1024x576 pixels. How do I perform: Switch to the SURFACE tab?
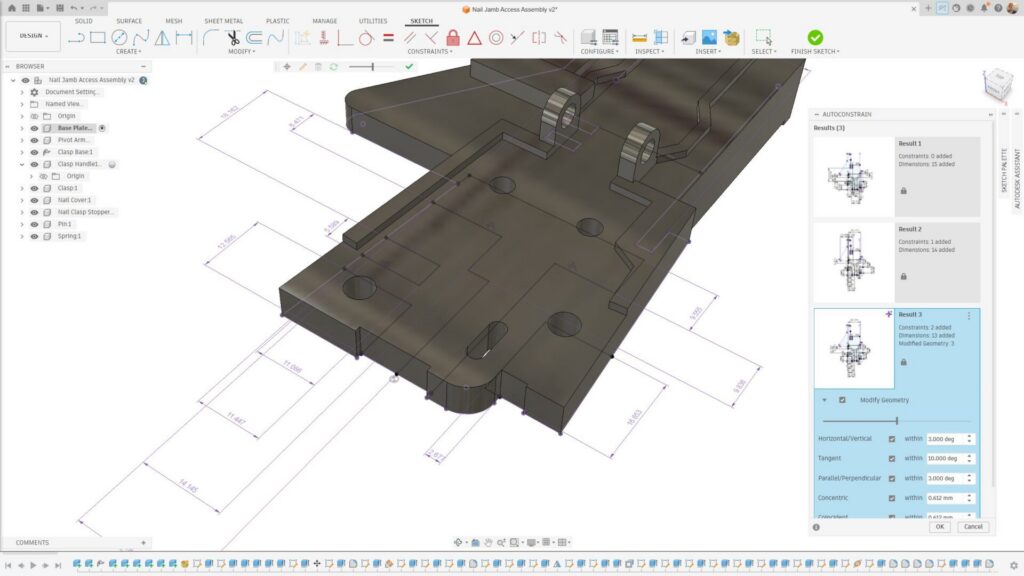click(x=129, y=21)
